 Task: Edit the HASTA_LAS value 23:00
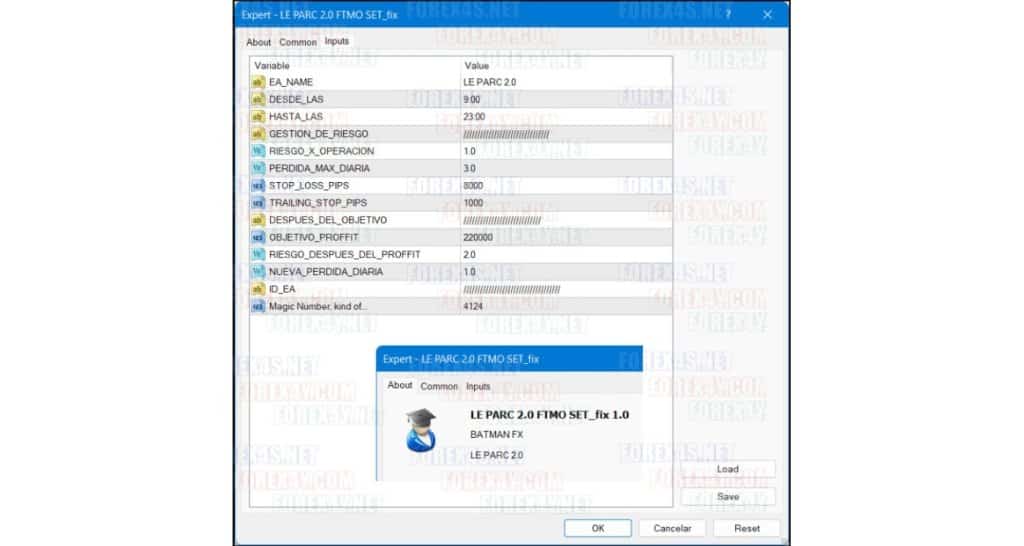pyautogui.click(x=474, y=117)
